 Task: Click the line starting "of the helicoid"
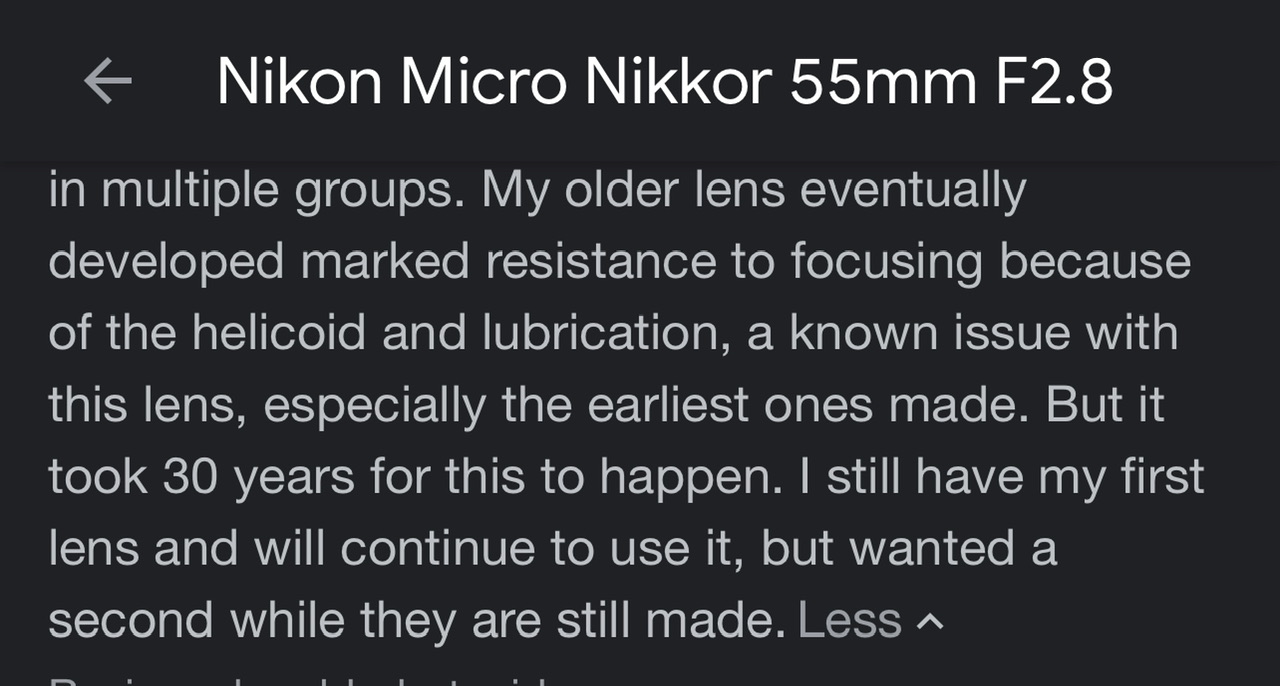tap(613, 333)
